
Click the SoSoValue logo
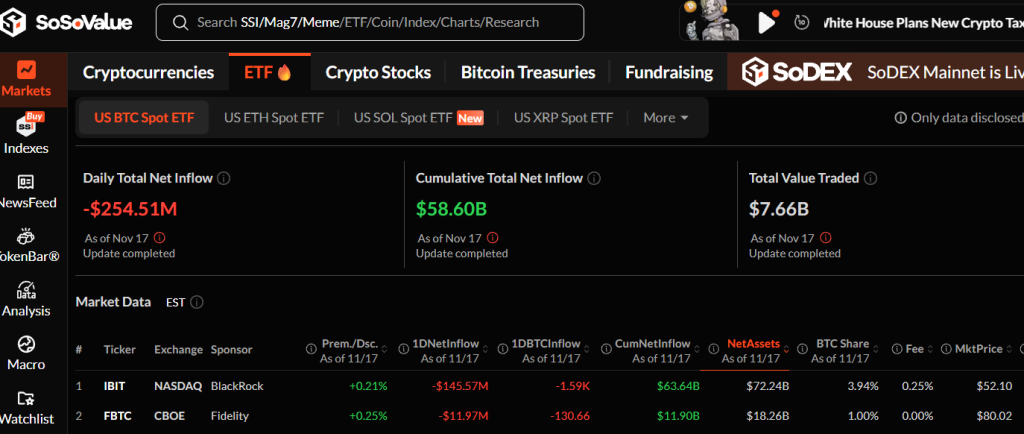coord(74,22)
